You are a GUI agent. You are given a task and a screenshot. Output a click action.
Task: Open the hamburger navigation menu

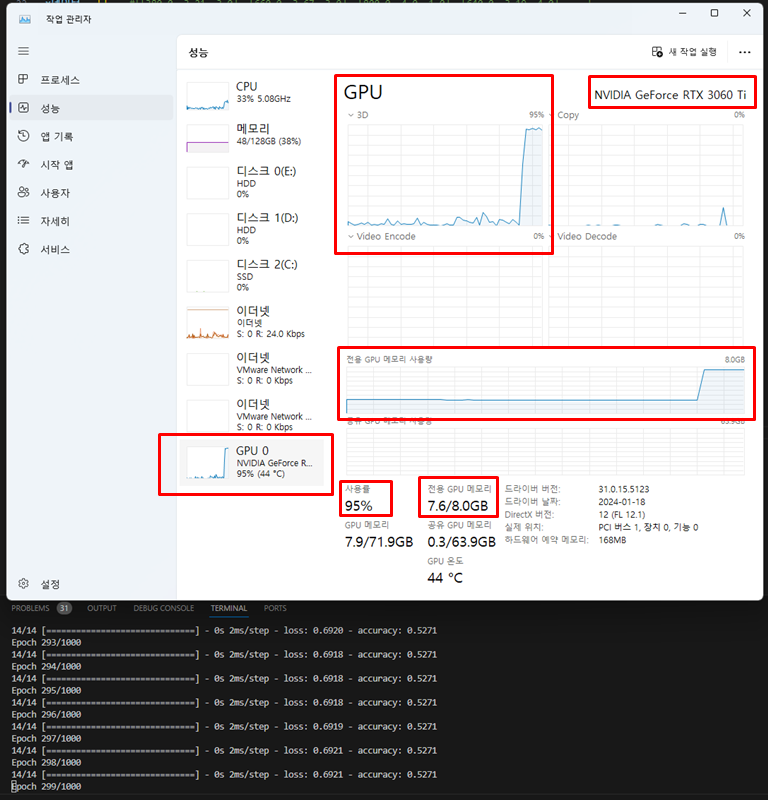tap(23, 51)
